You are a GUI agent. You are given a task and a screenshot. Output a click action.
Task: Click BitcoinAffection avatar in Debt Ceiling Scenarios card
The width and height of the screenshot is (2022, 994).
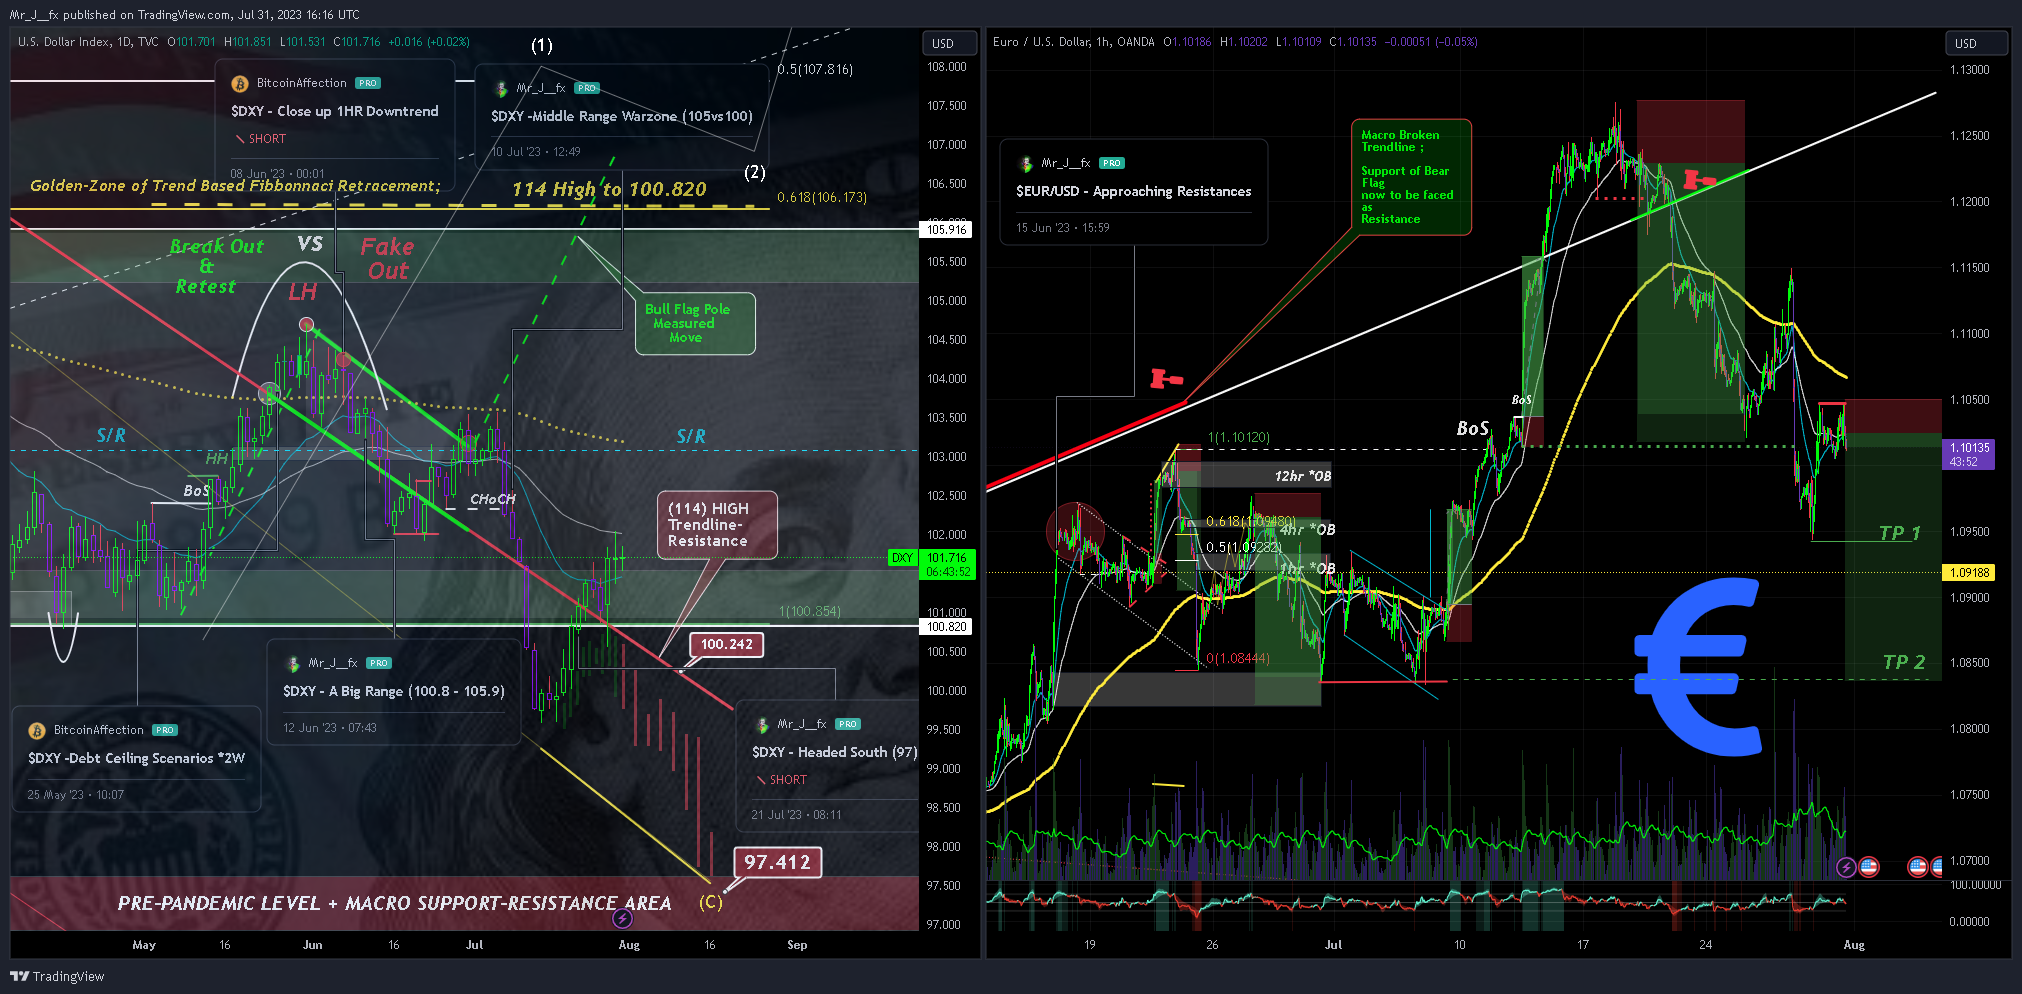(37, 730)
